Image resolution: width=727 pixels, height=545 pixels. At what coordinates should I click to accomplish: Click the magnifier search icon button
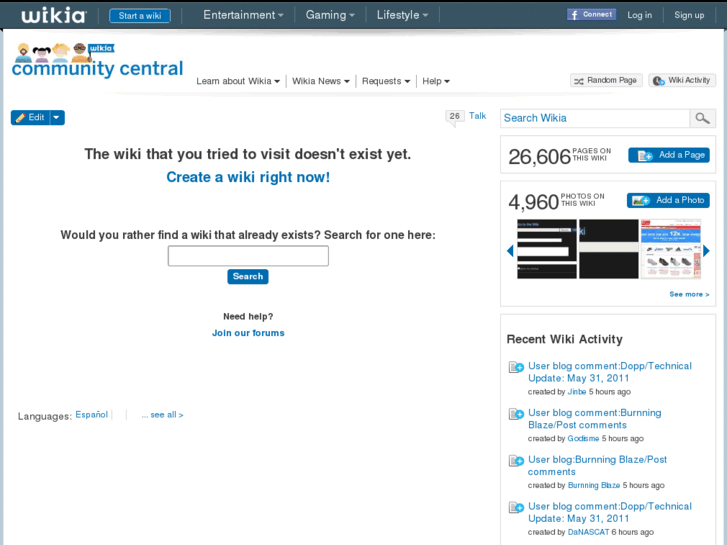click(702, 118)
